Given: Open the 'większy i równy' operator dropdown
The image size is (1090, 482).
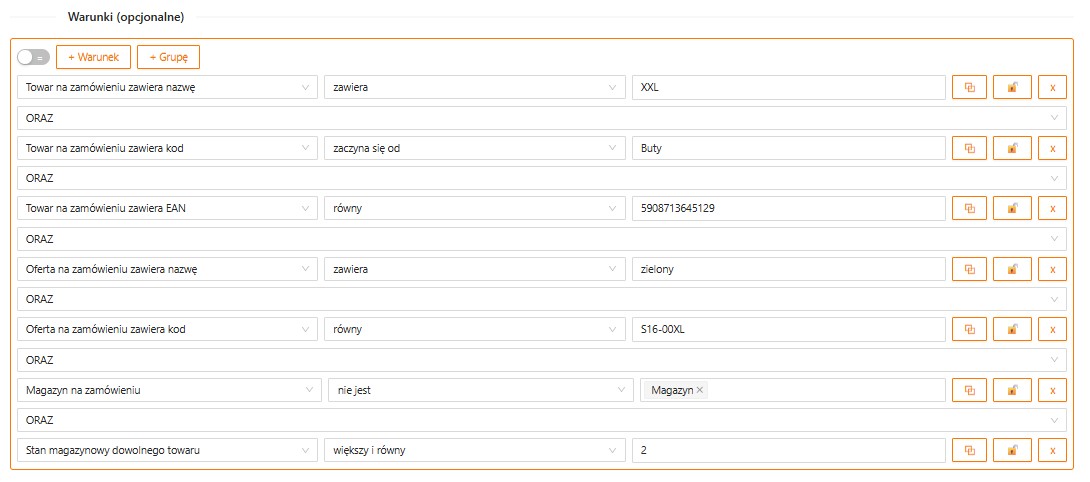Looking at the screenshot, I should click(474, 451).
